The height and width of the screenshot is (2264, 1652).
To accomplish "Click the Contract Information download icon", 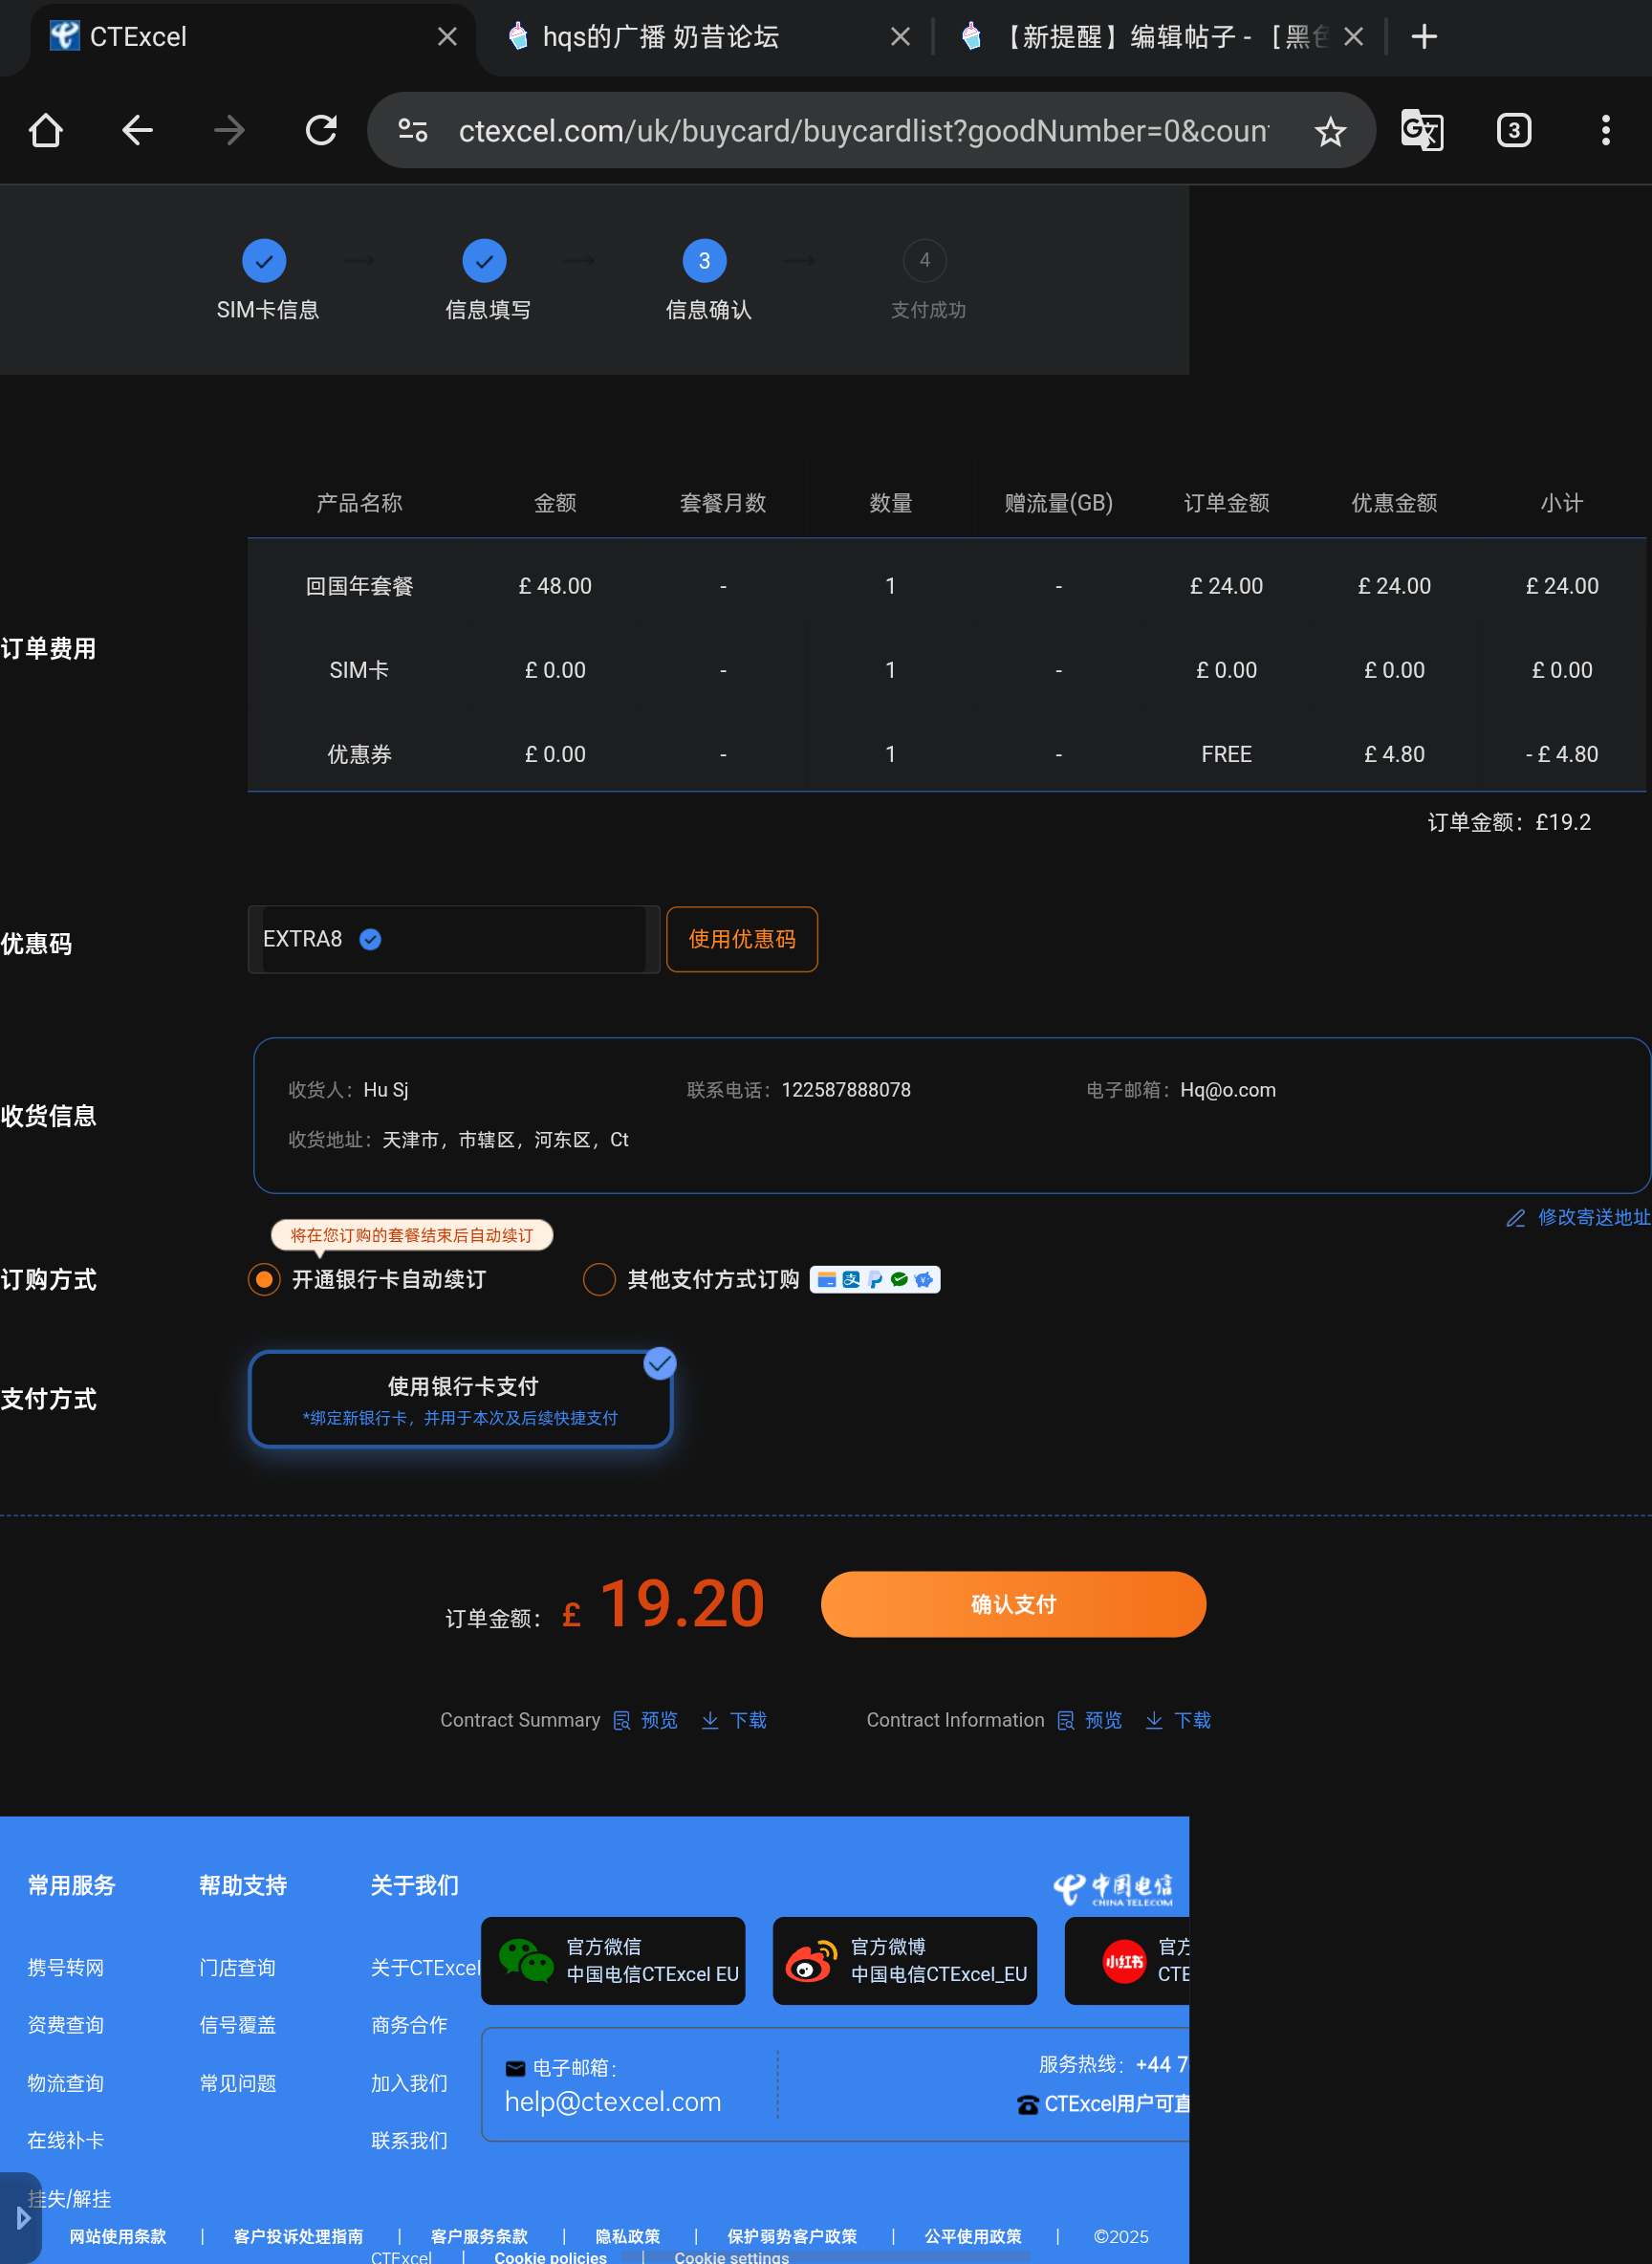I will point(1155,1720).
